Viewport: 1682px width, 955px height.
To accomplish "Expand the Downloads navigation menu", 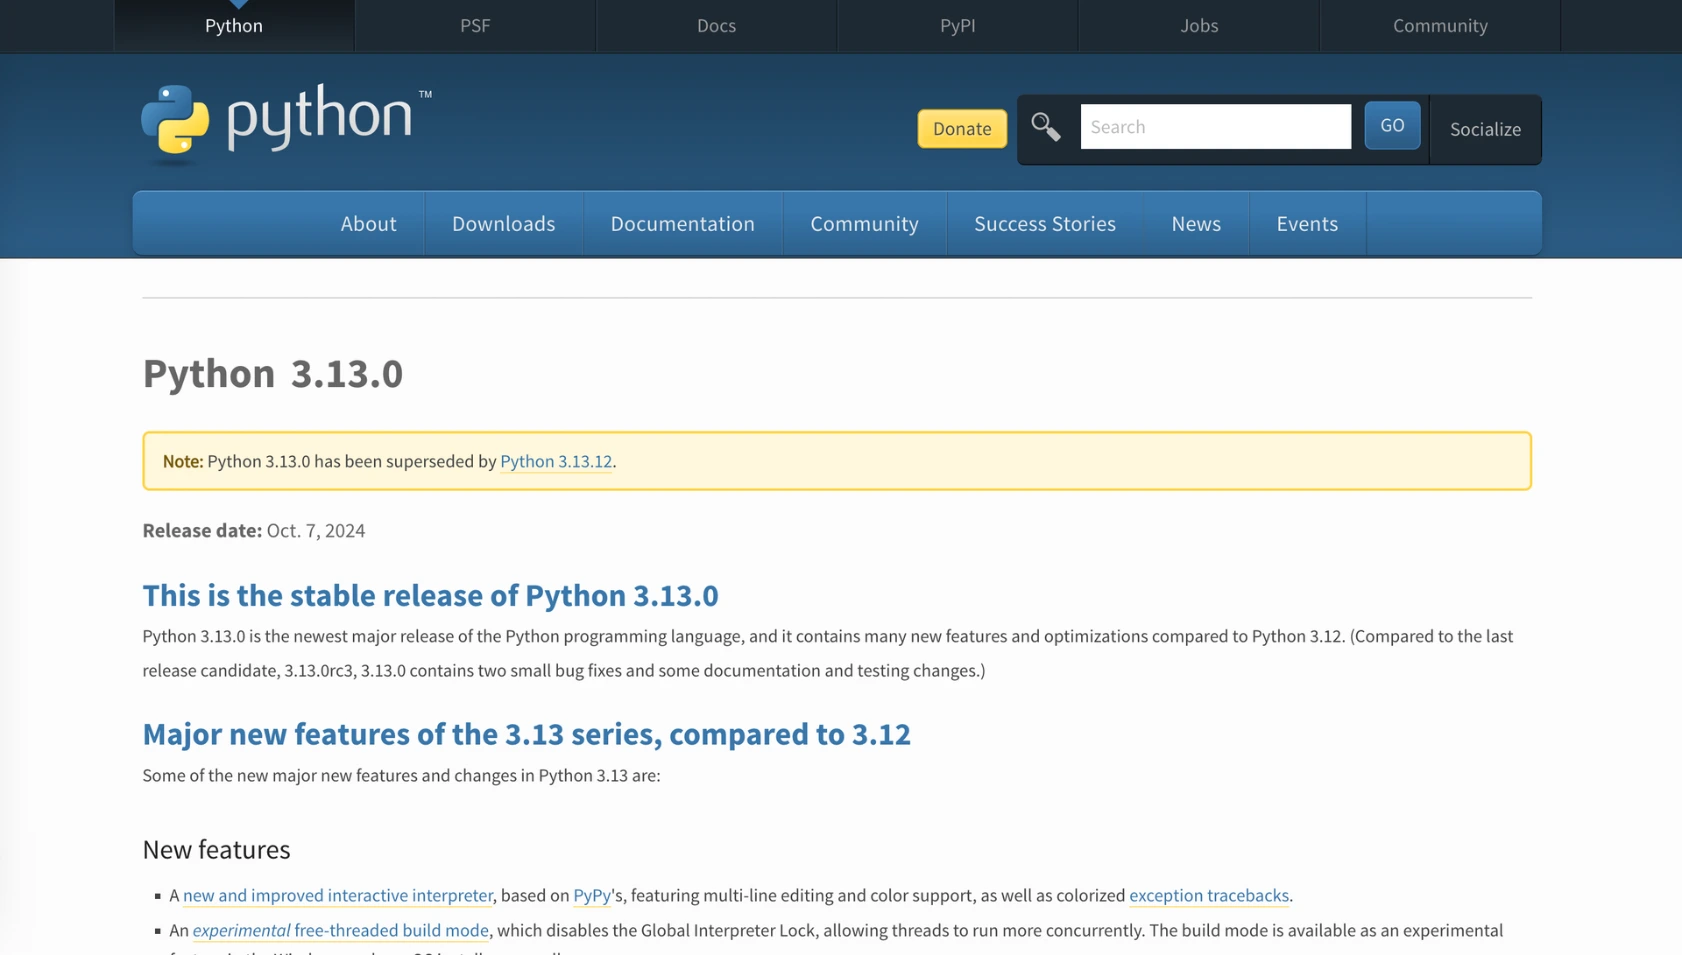I will click(503, 224).
